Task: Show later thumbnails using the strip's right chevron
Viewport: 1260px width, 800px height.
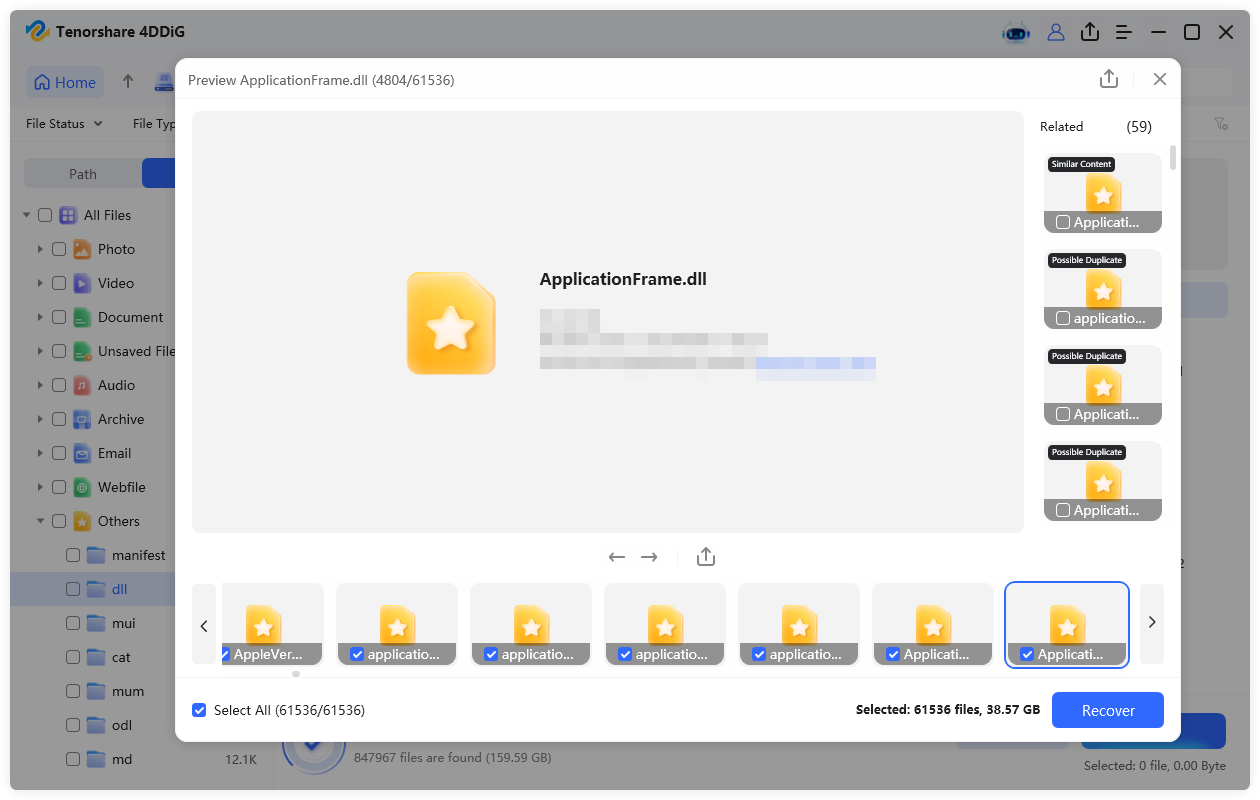Action: [1152, 623]
